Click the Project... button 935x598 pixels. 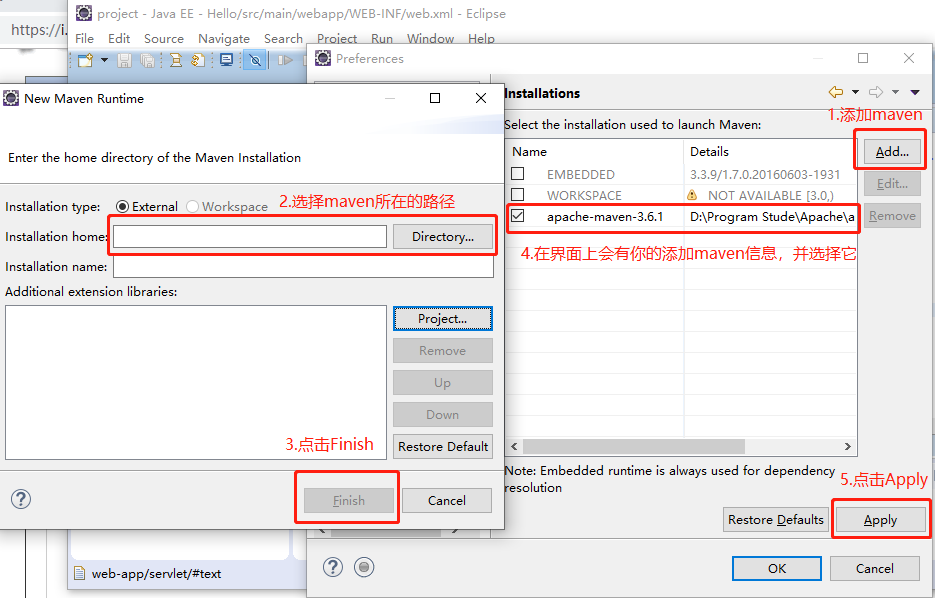click(442, 318)
